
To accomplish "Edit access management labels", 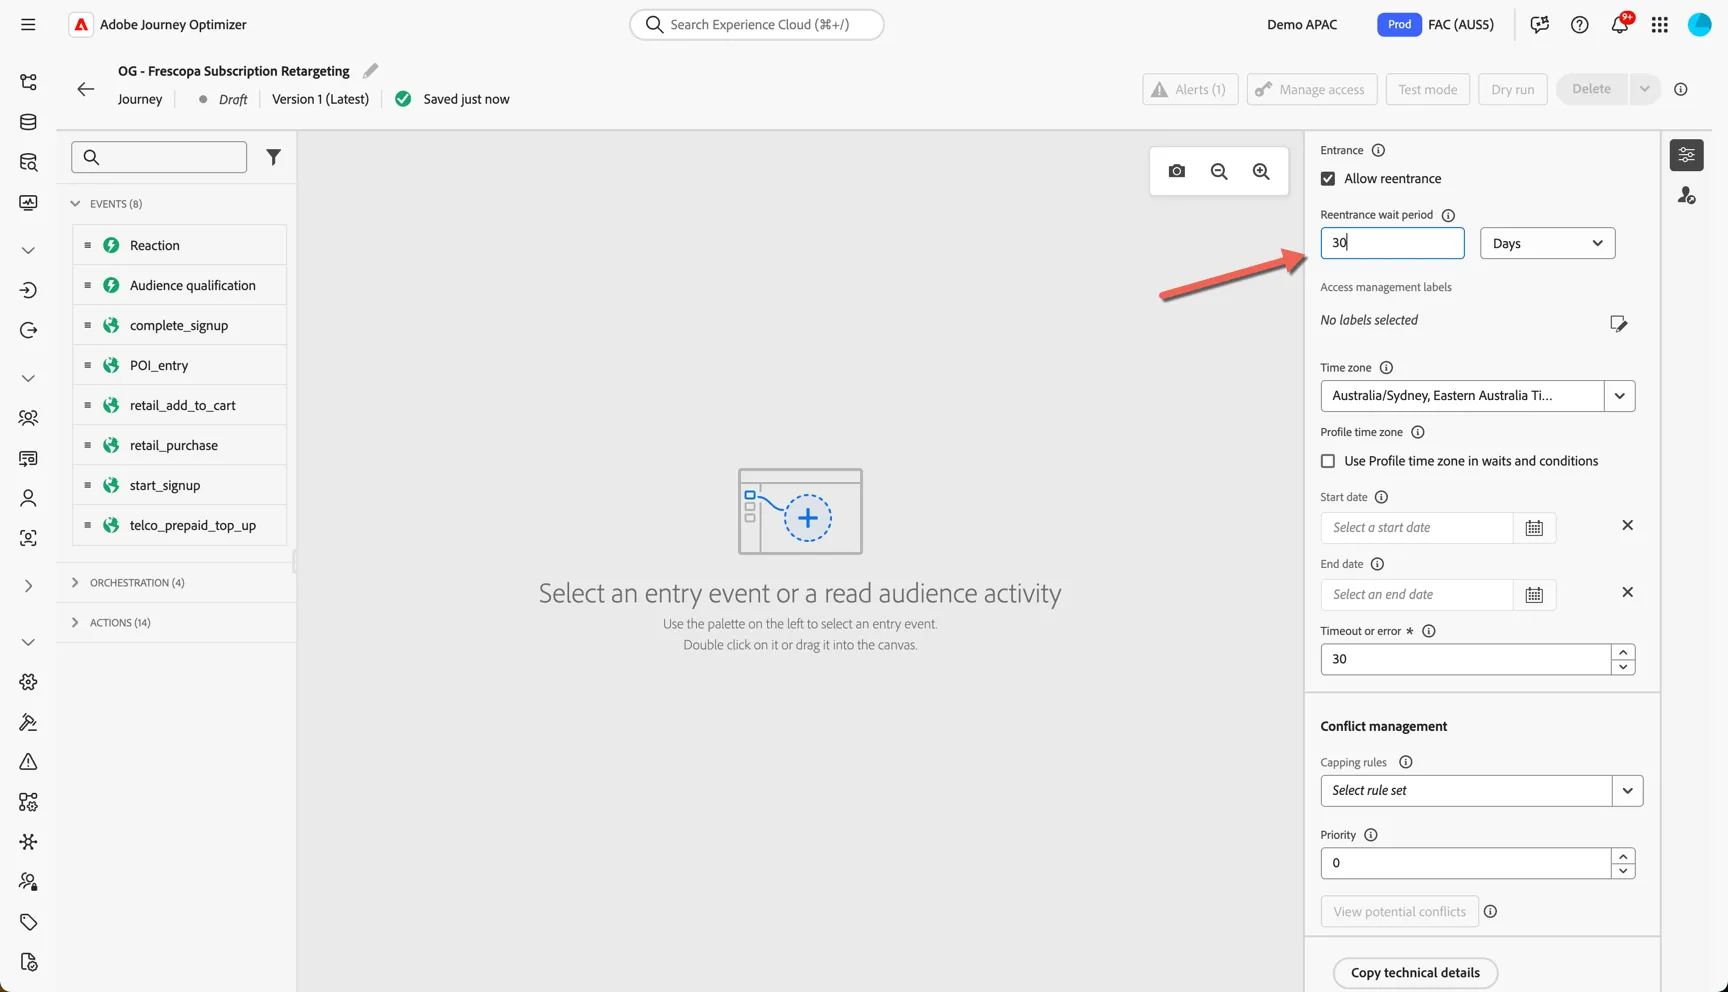I will tap(1619, 323).
